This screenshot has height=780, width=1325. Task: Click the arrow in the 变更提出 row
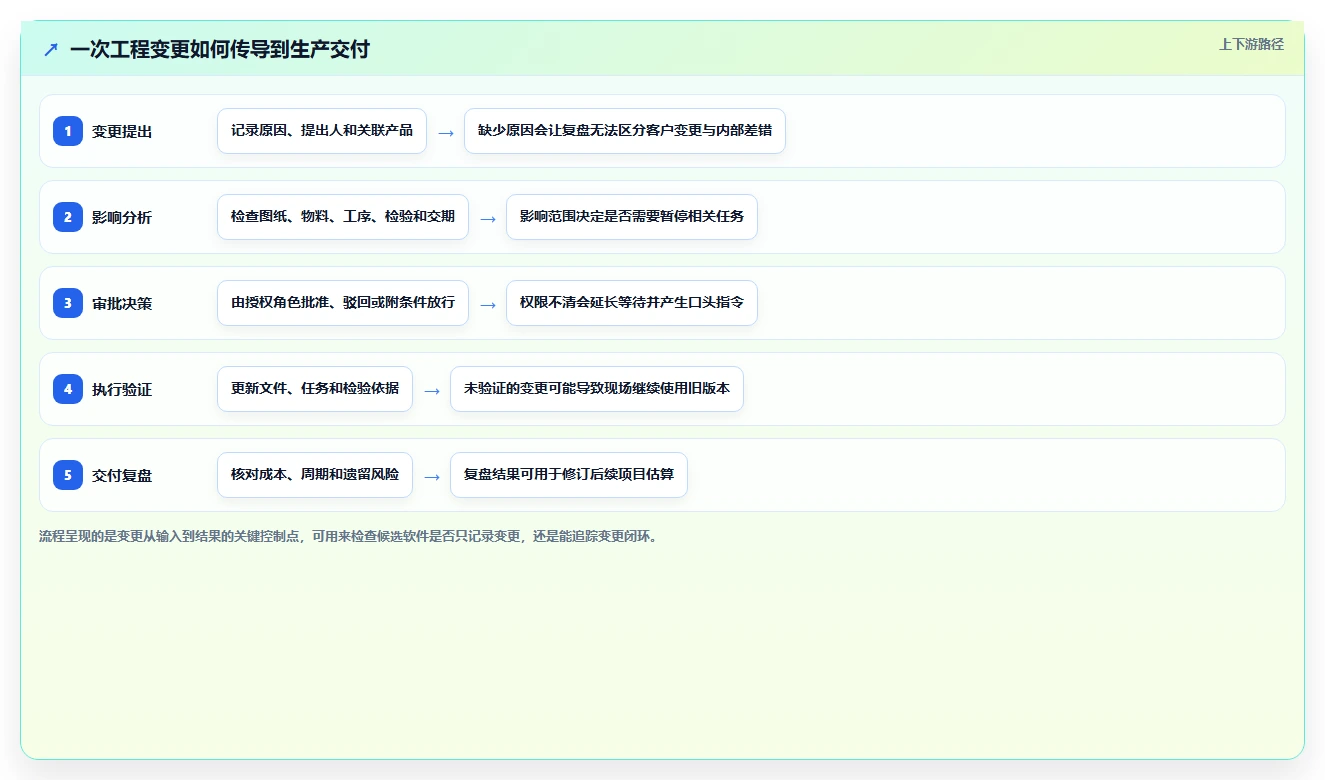(446, 132)
